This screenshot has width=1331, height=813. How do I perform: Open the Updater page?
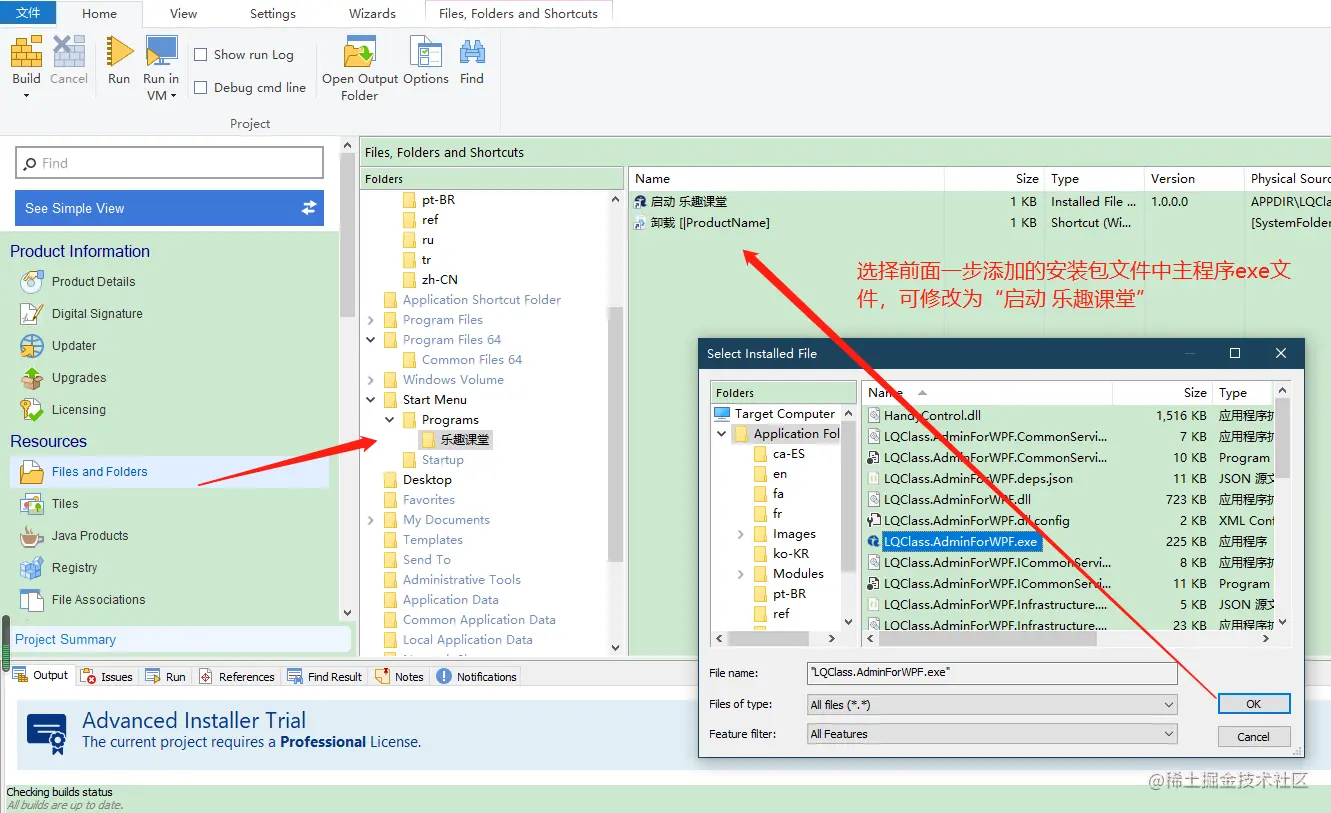[x=74, y=346]
